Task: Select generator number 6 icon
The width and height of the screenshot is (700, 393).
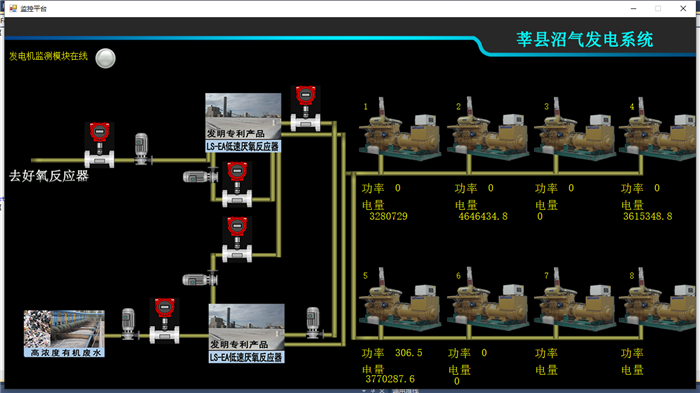Action: (488, 300)
